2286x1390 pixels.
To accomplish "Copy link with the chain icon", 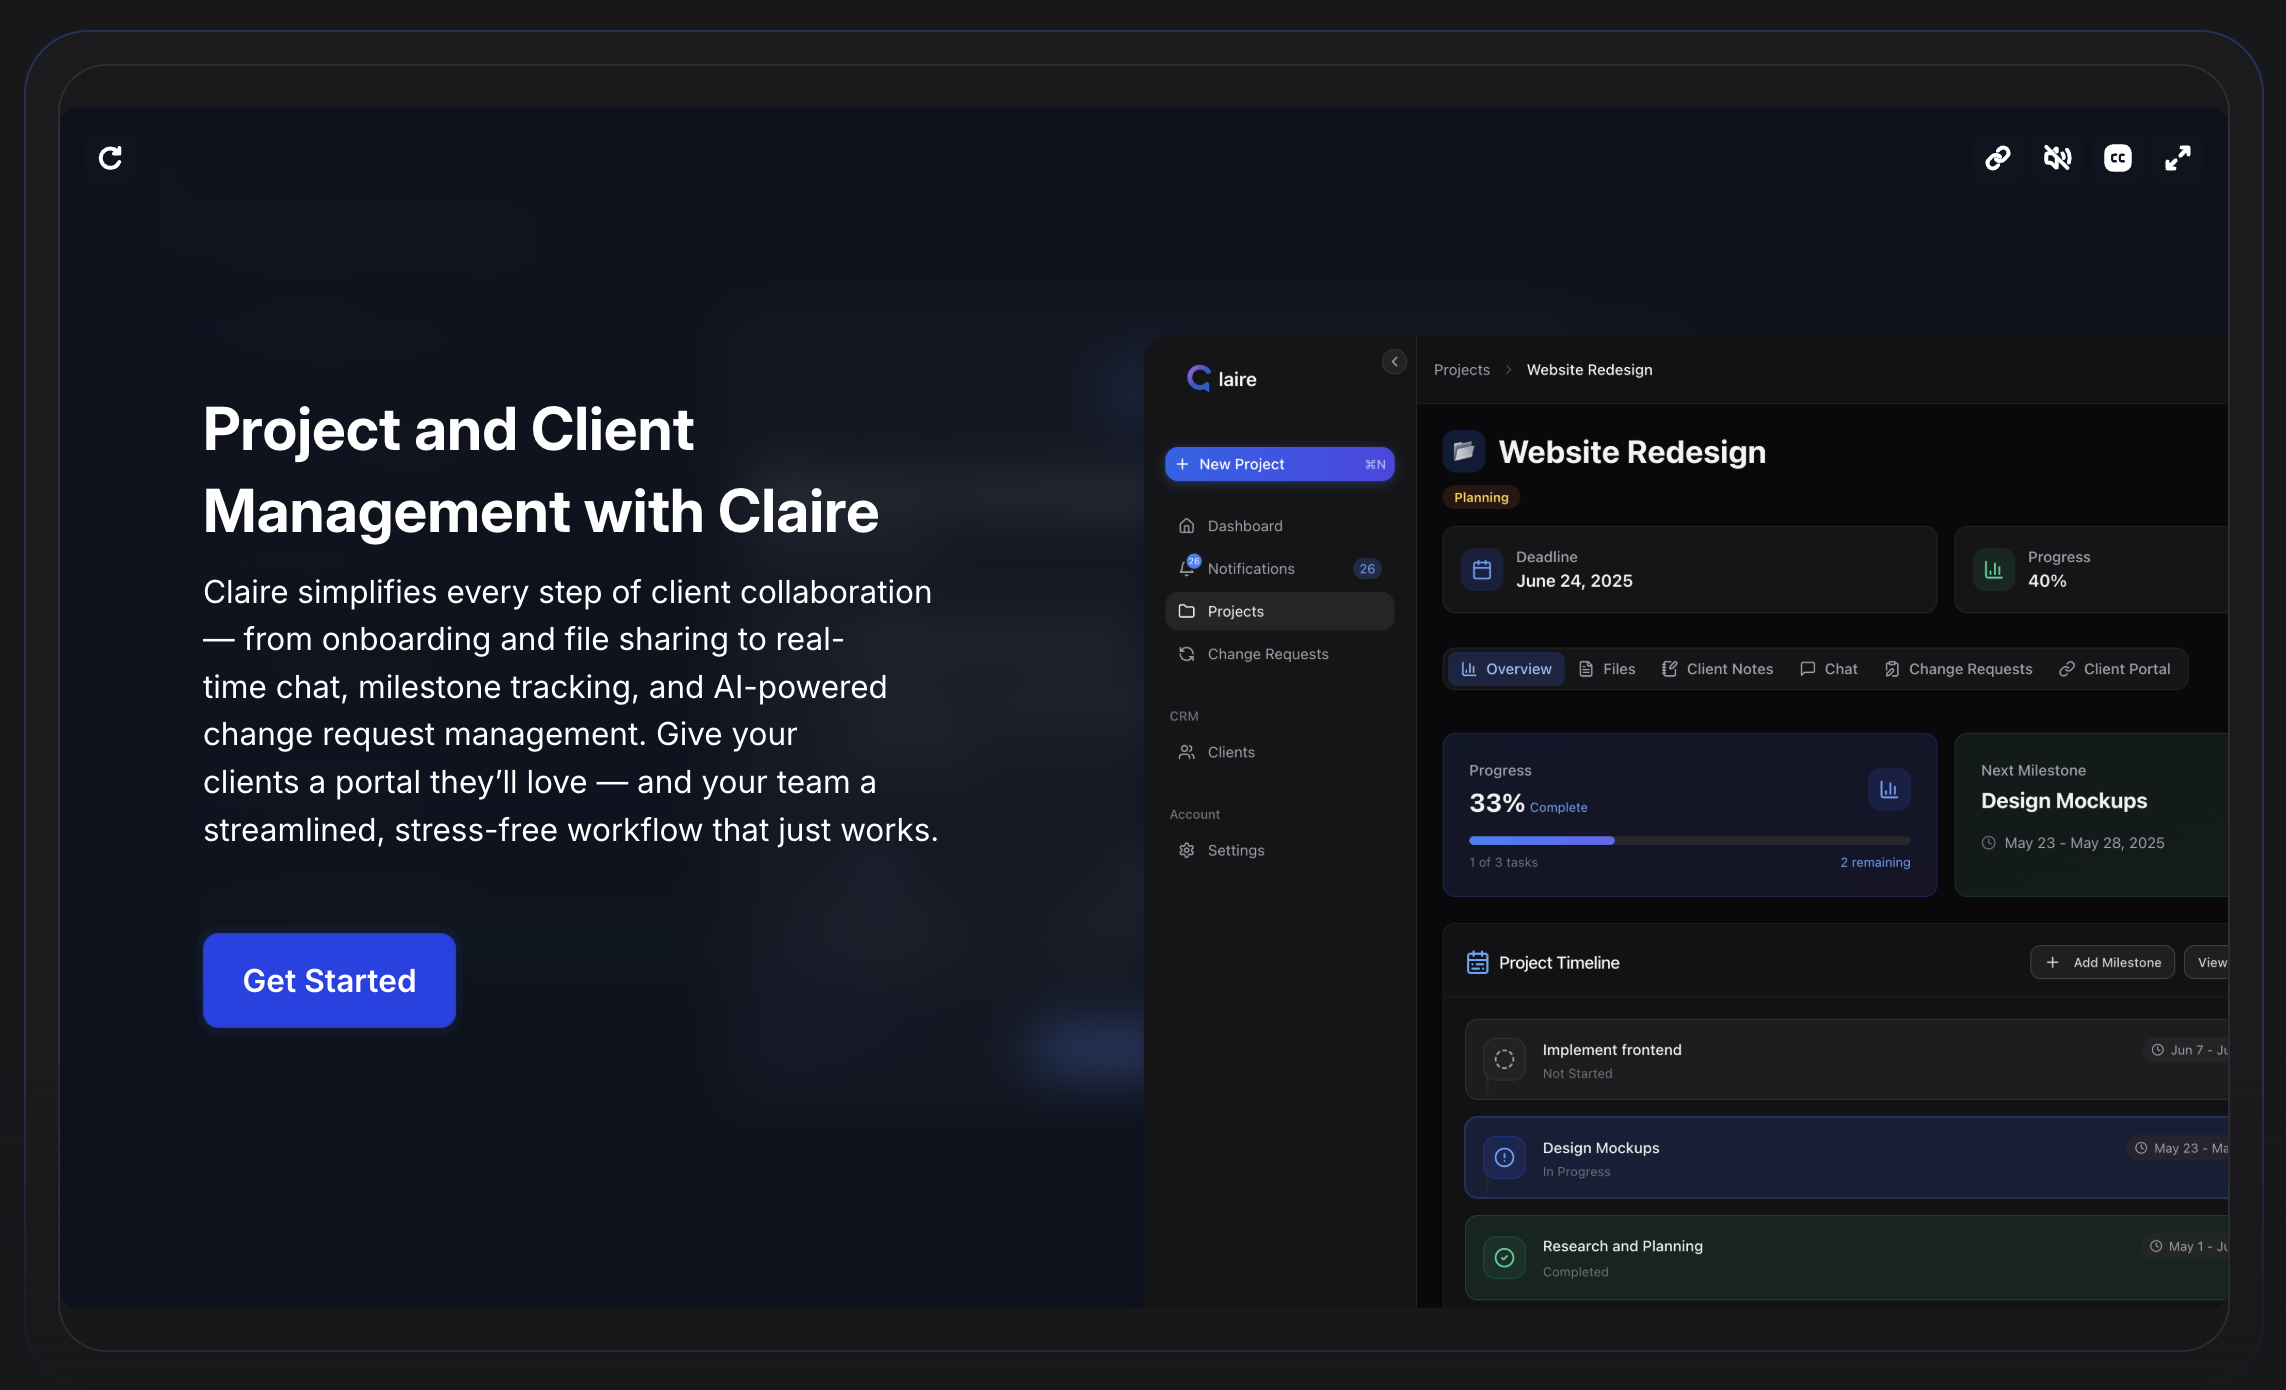I will point(1997,158).
